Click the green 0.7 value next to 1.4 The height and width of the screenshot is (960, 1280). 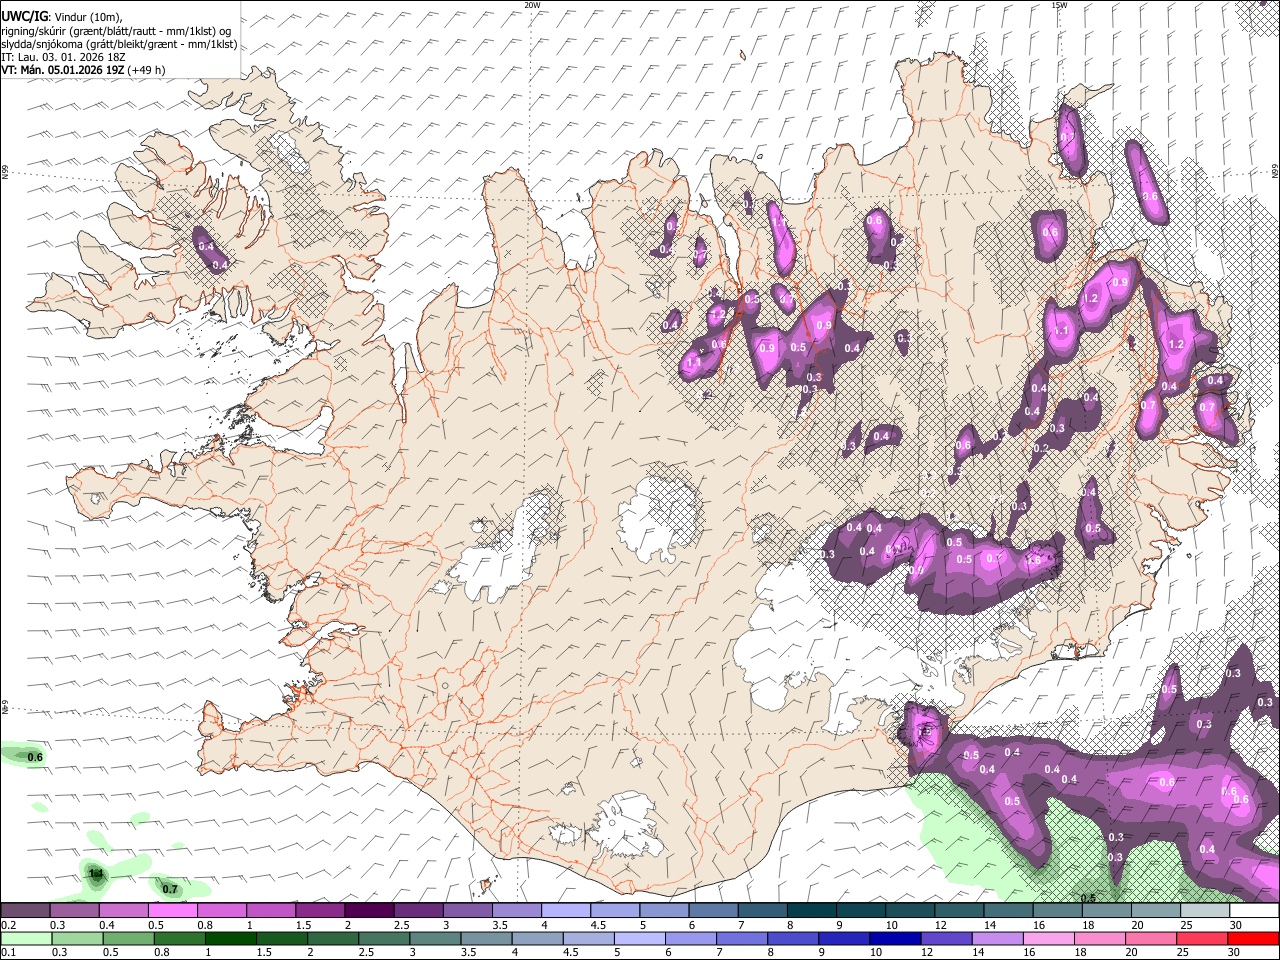(170, 888)
